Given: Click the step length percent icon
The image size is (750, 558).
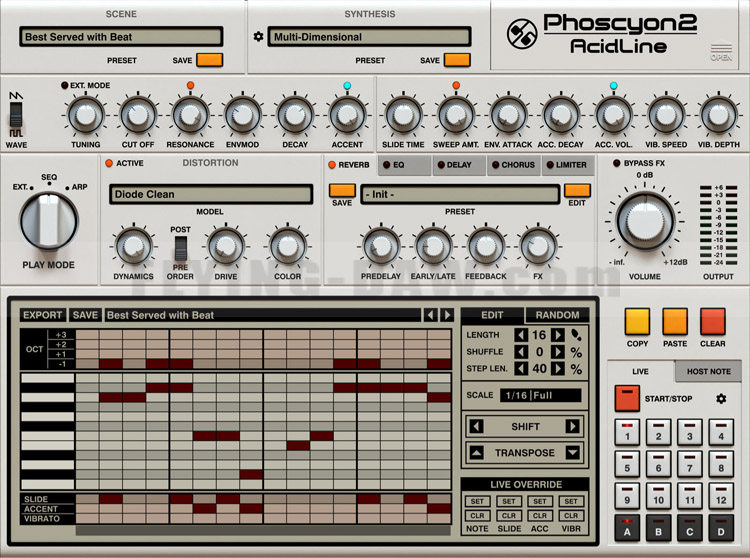Looking at the screenshot, I should [x=576, y=369].
